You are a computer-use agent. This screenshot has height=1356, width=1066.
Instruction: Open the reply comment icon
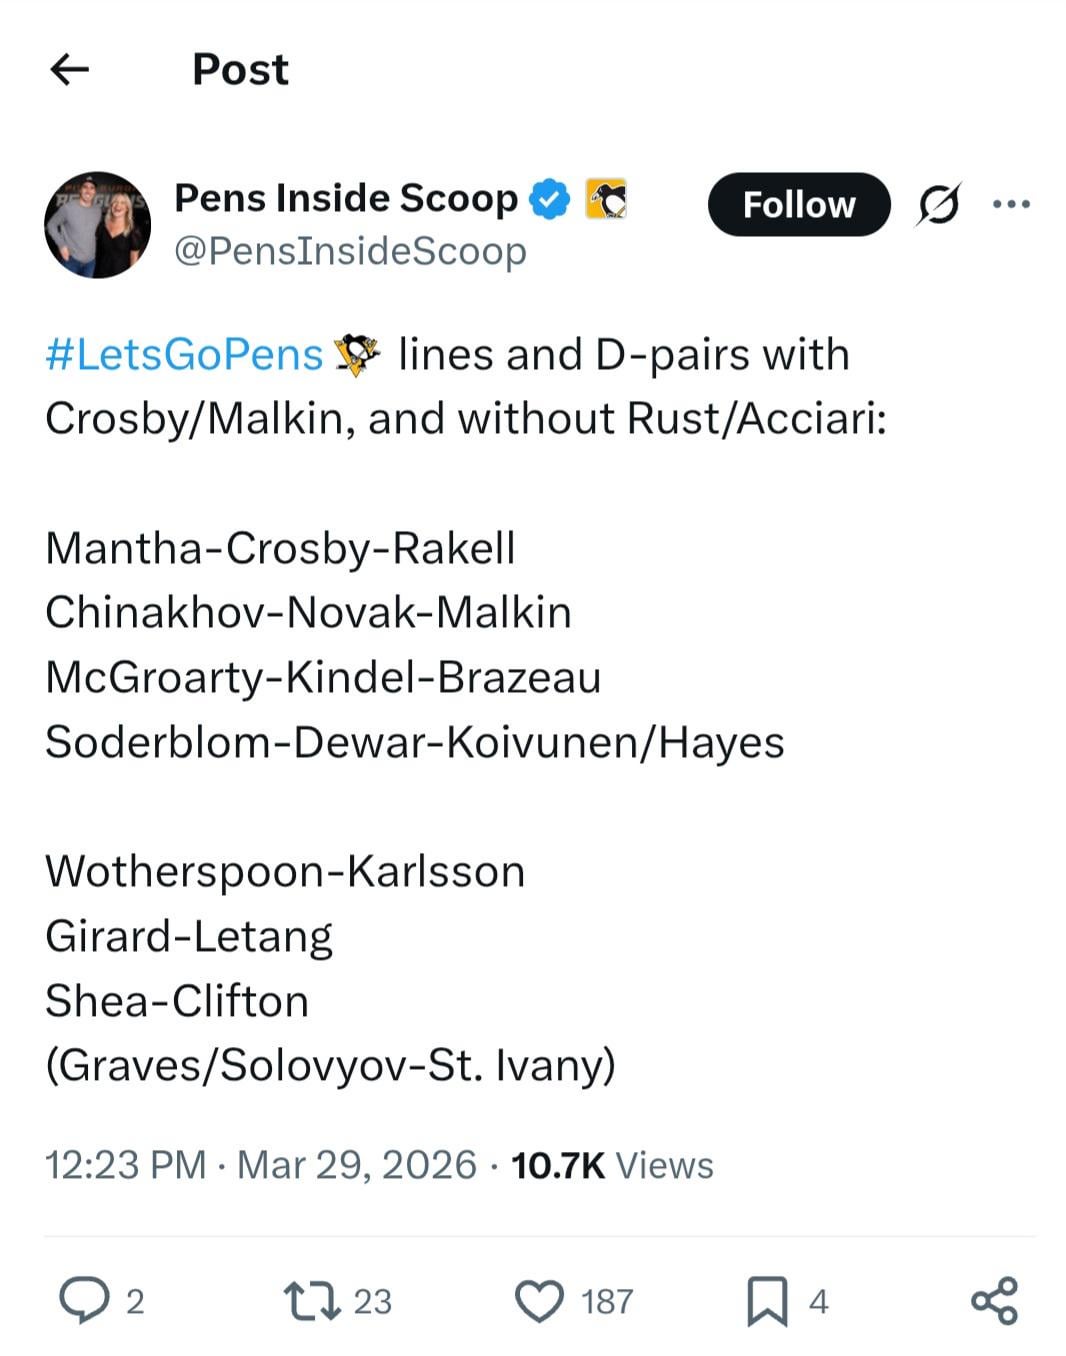[83, 1300]
